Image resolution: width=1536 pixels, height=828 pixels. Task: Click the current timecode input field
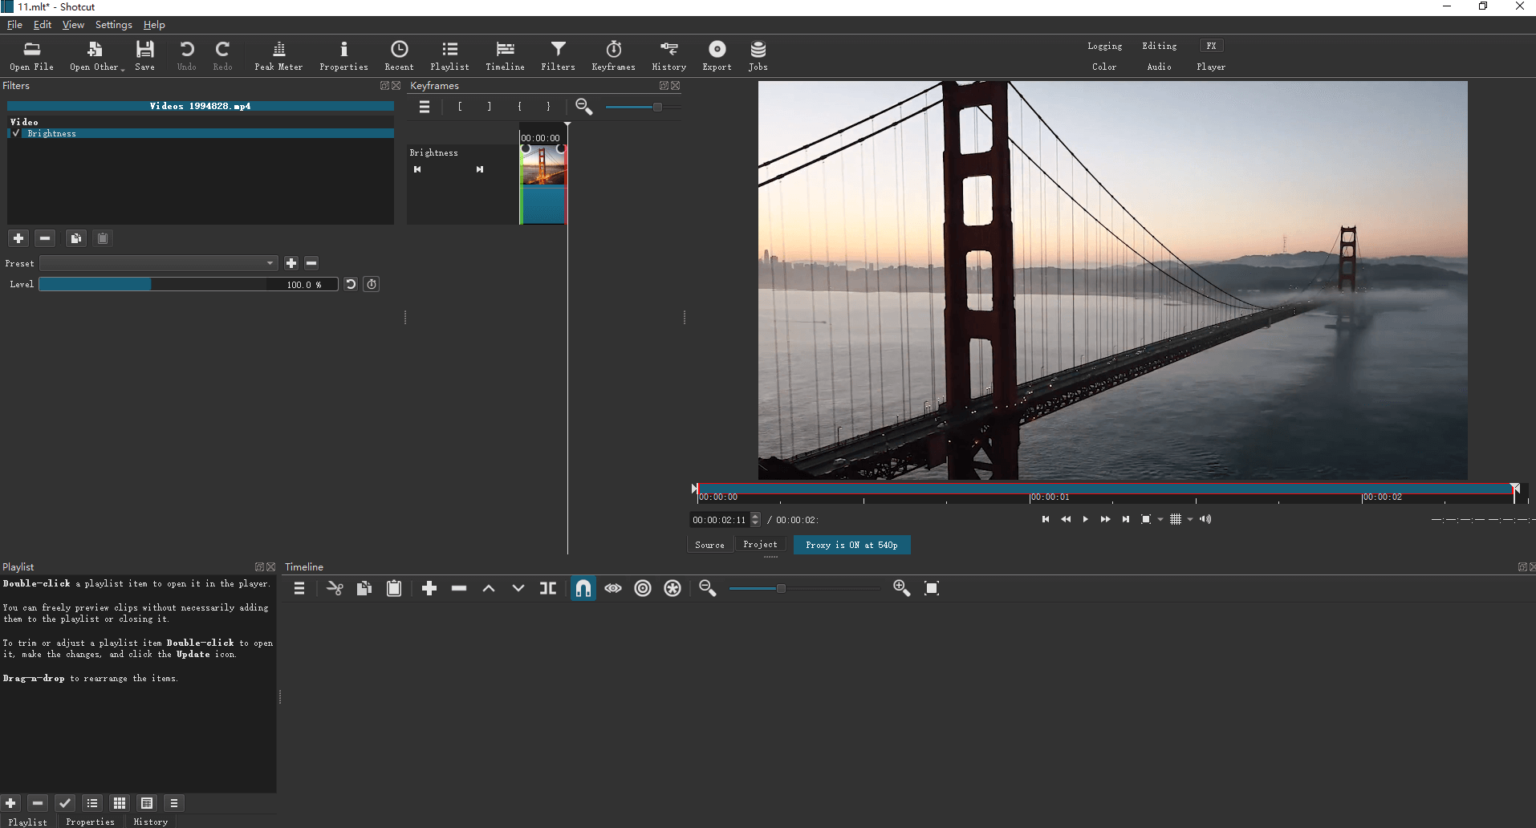[x=720, y=520]
